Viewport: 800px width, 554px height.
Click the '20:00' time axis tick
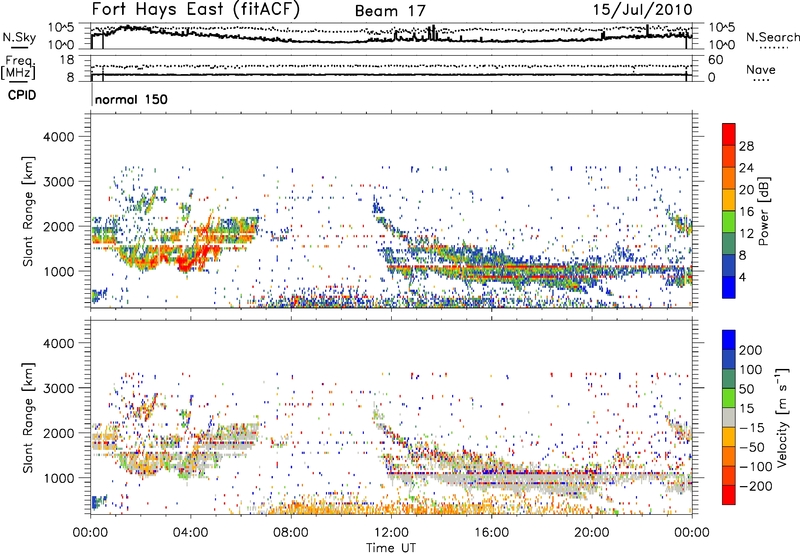(x=592, y=533)
